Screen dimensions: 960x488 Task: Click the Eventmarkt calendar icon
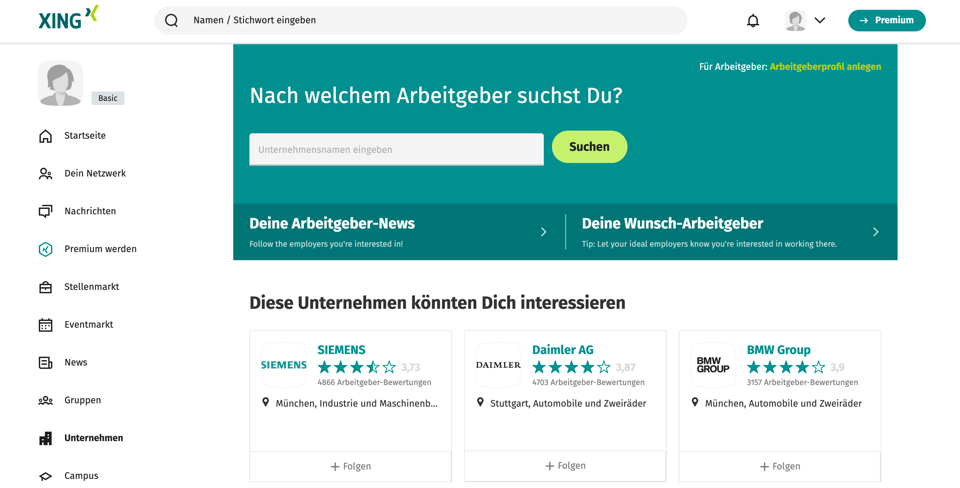click(45, 325)
